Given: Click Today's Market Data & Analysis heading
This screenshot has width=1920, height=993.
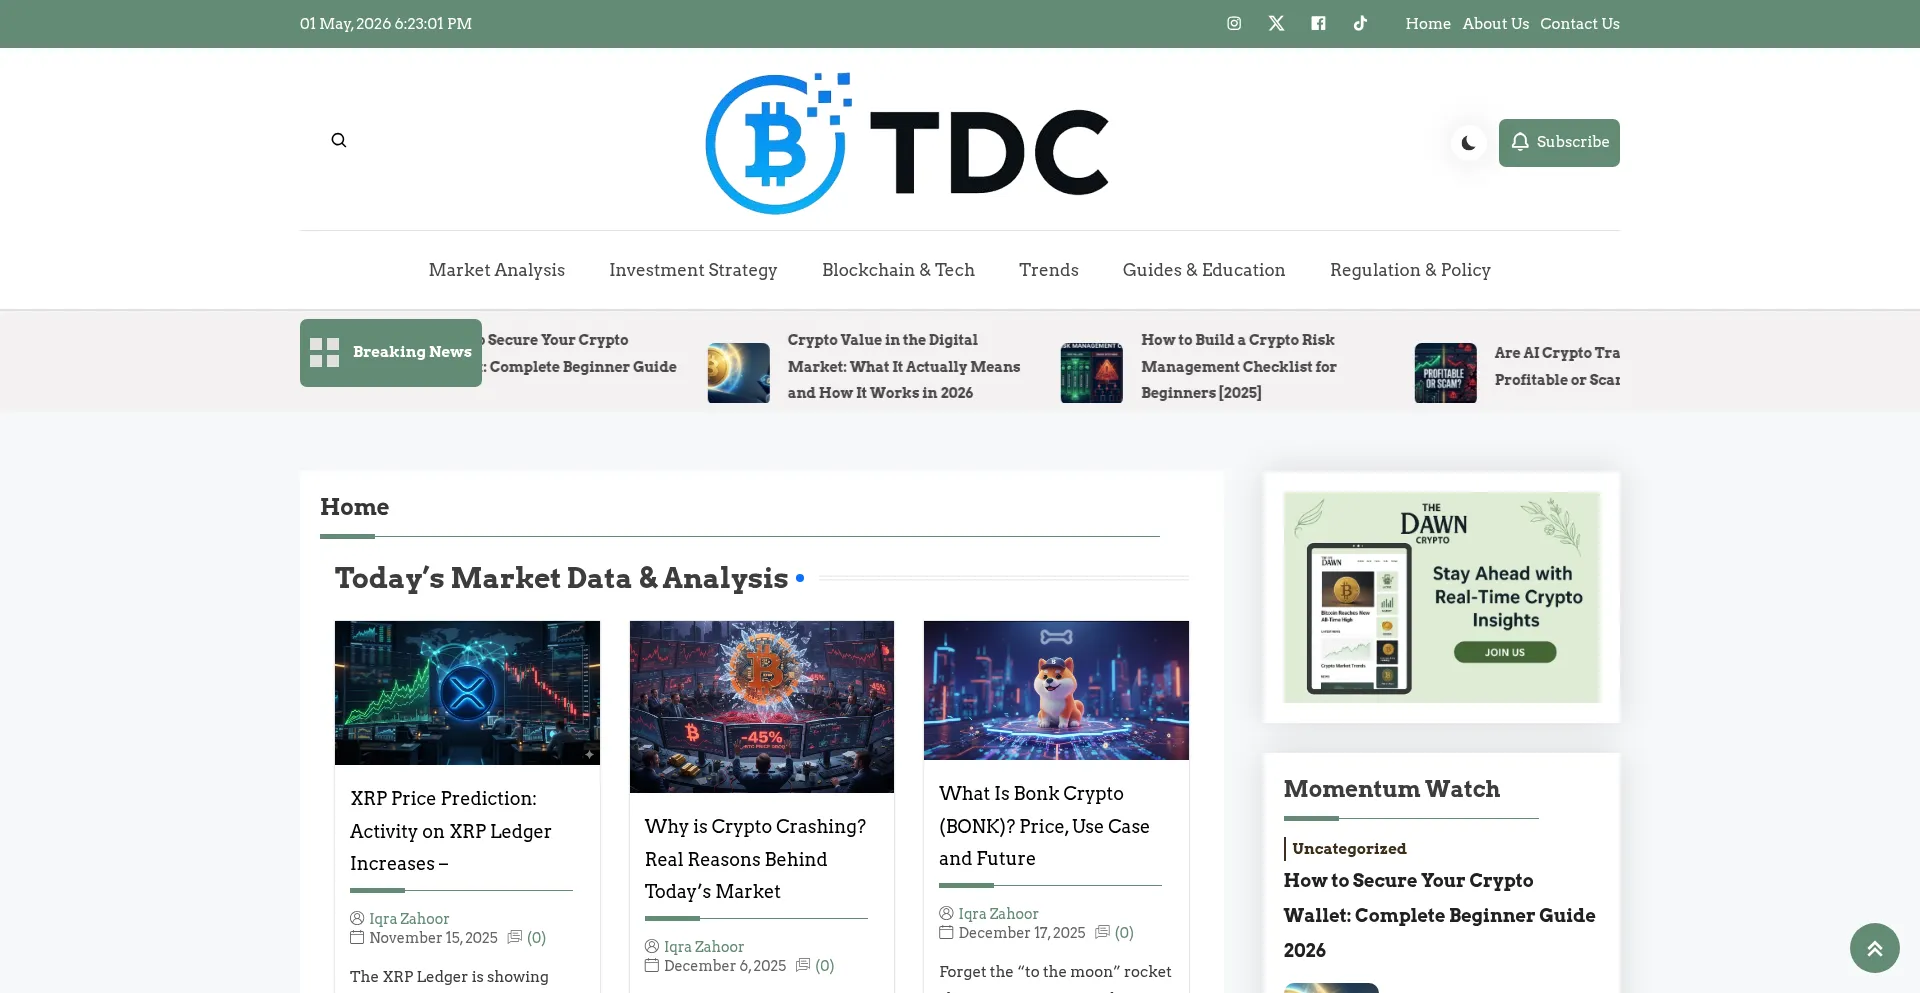Looking at the screenshot, I should coord(561,578).
